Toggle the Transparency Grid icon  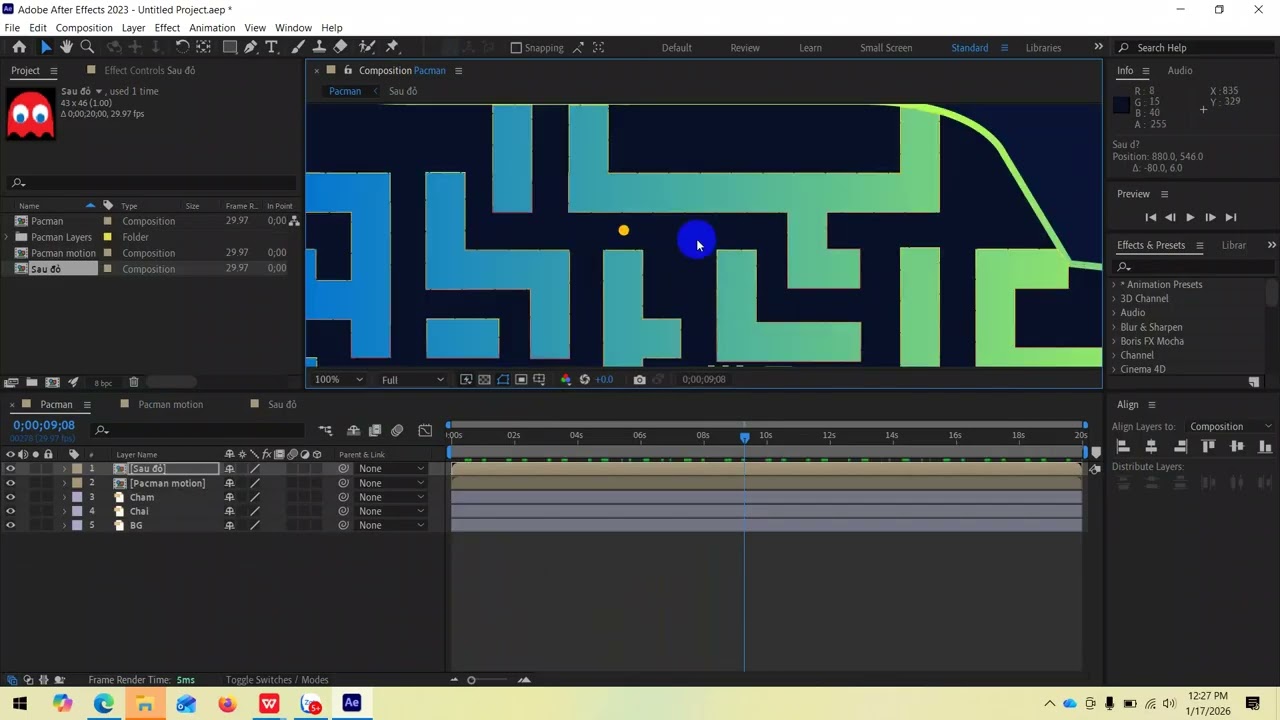click(484, 380)
